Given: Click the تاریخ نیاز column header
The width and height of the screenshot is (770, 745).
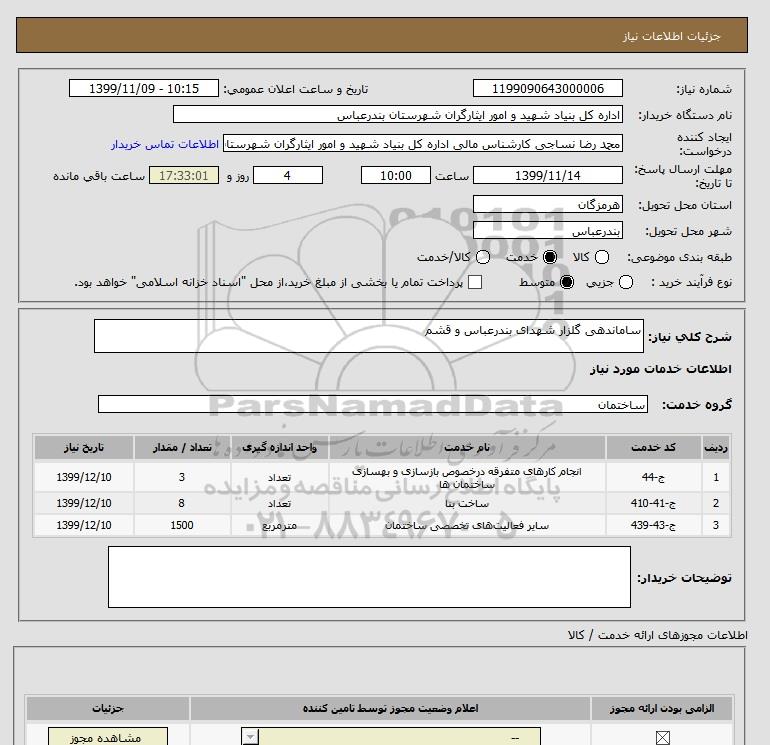Looking at the screenshot, I should tap(84, 447).
